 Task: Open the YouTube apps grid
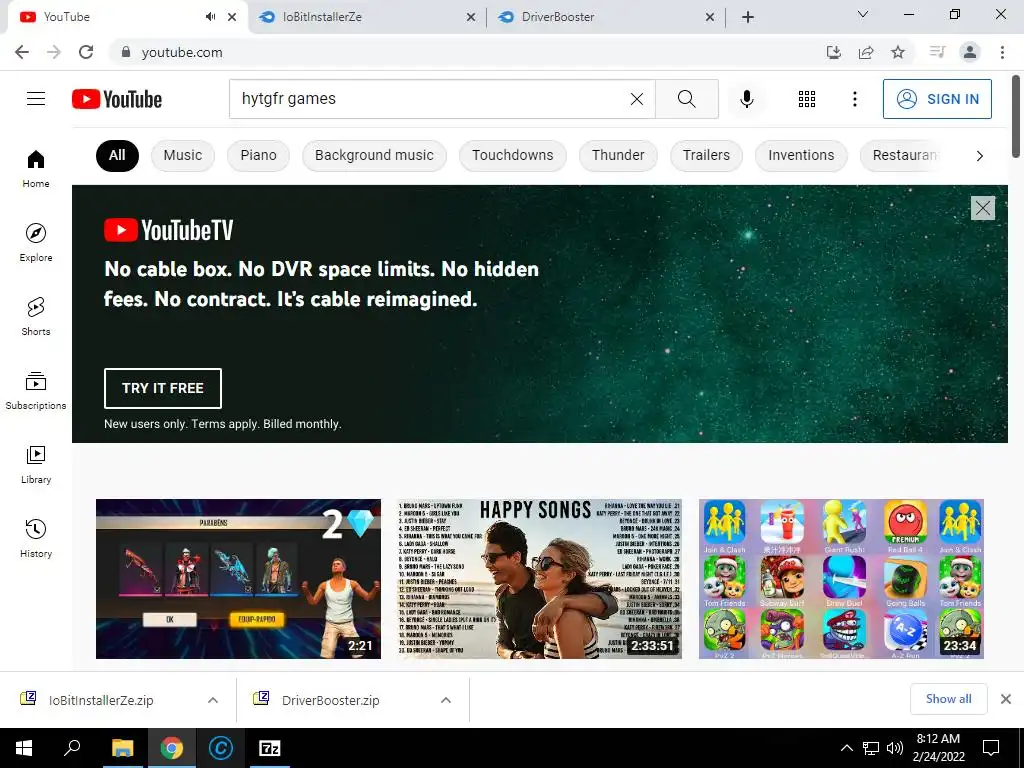point(807,99)
